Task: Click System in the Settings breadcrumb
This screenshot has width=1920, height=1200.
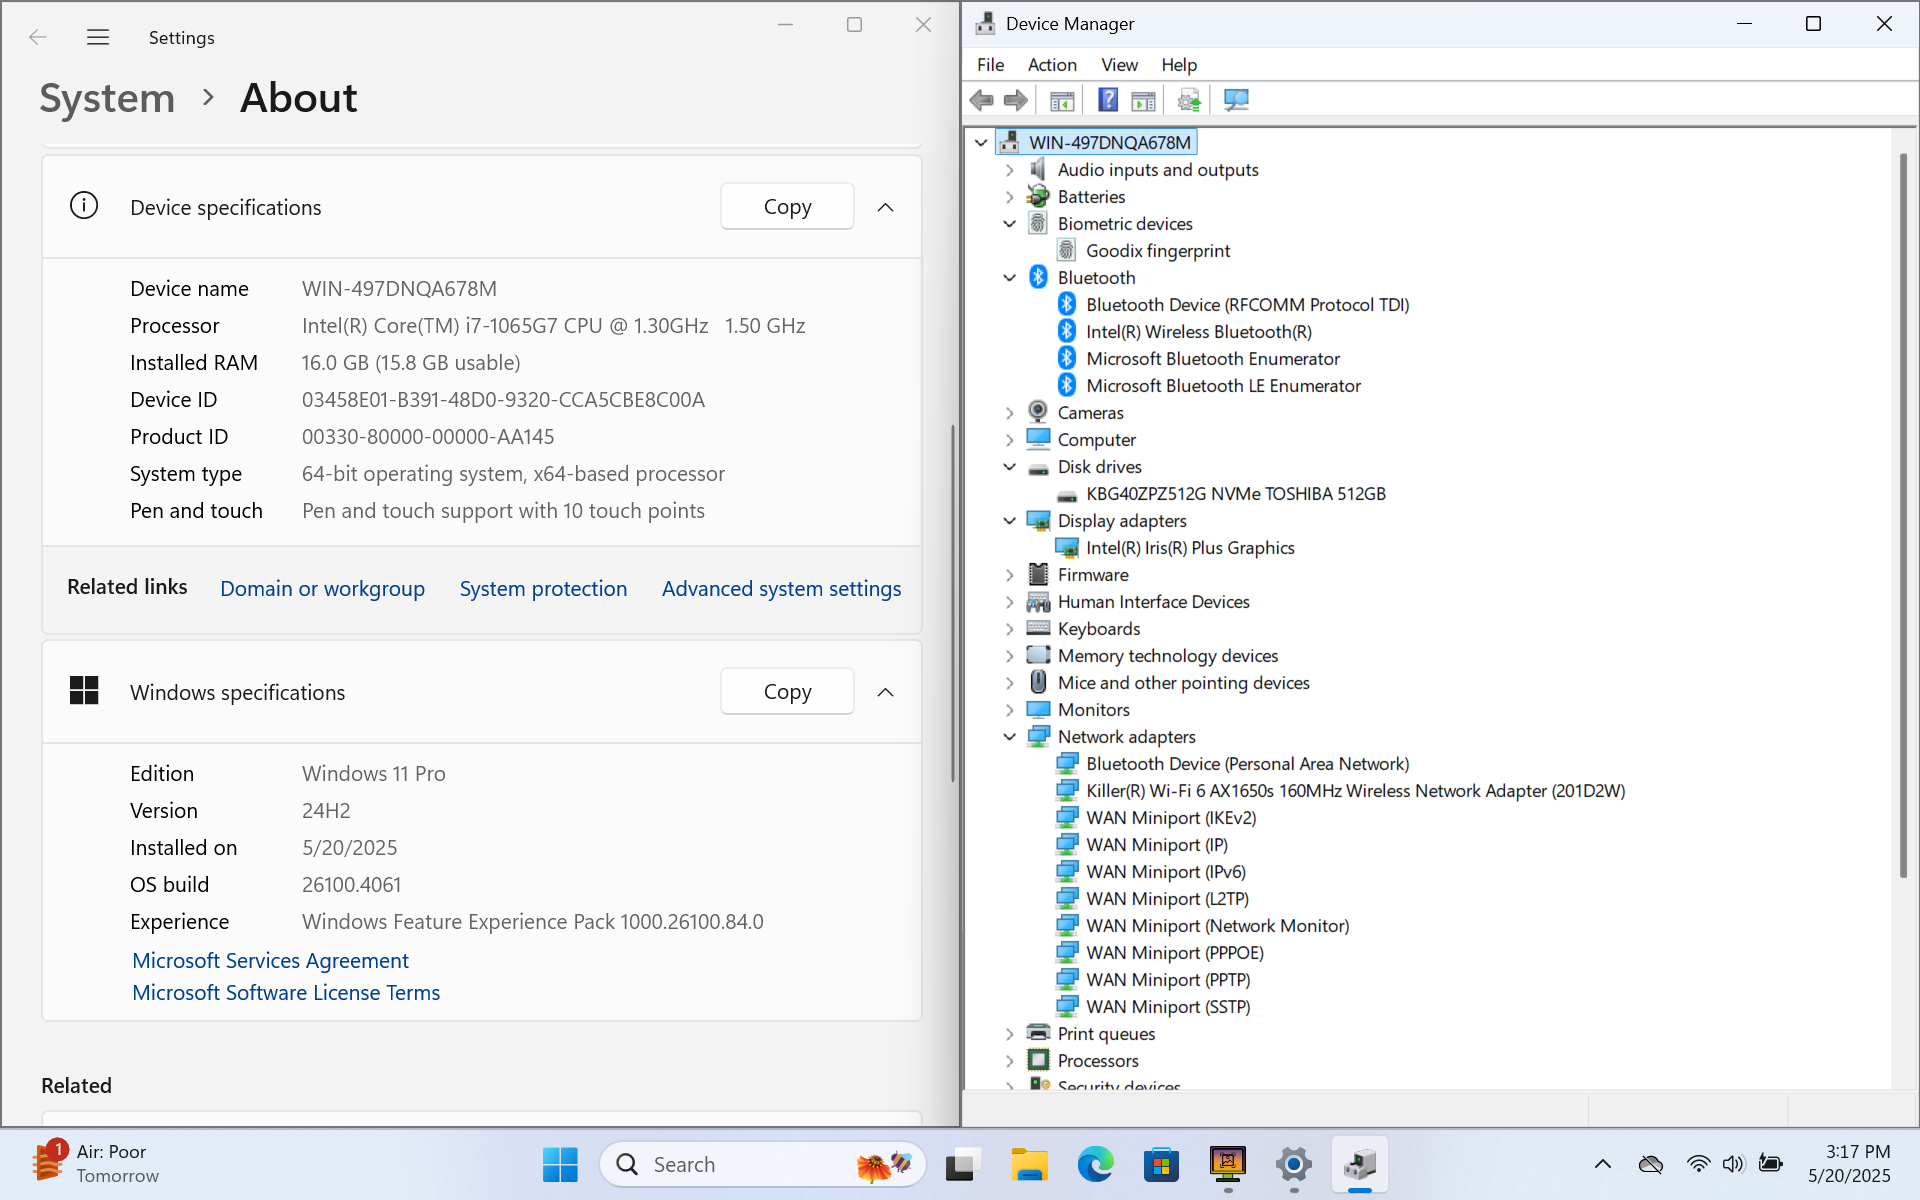Action: [107, 98]
